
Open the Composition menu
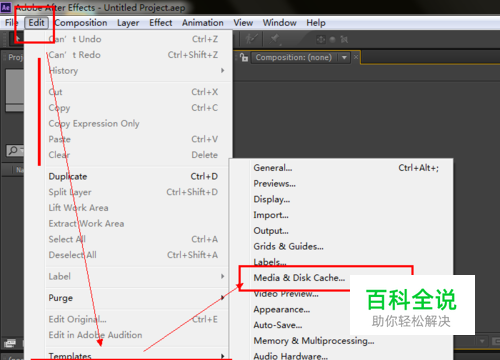(81, 23)
